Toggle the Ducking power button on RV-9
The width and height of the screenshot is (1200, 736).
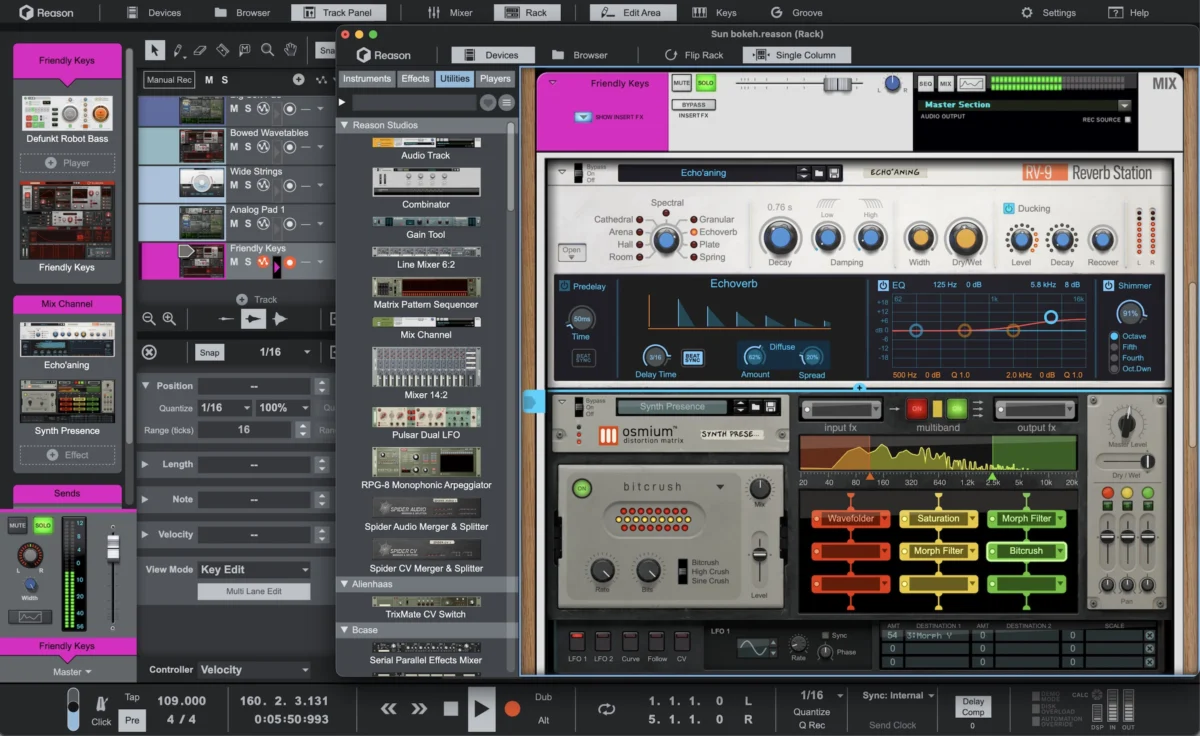[x=1008, y=209]
